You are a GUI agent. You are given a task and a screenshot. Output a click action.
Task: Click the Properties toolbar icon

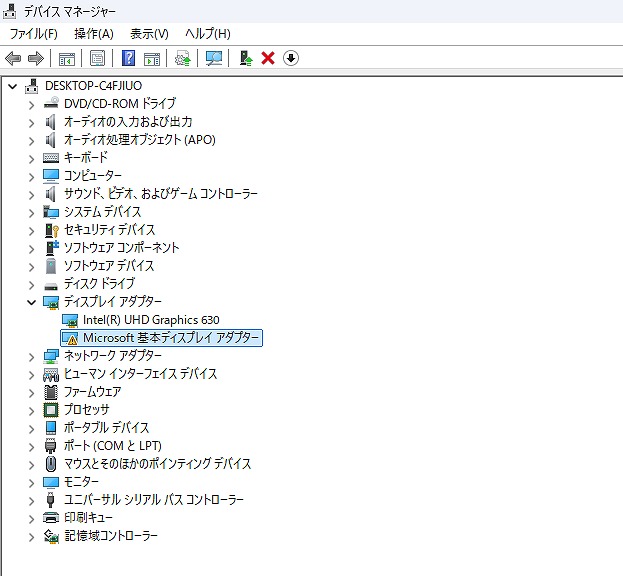coord(98,58)
